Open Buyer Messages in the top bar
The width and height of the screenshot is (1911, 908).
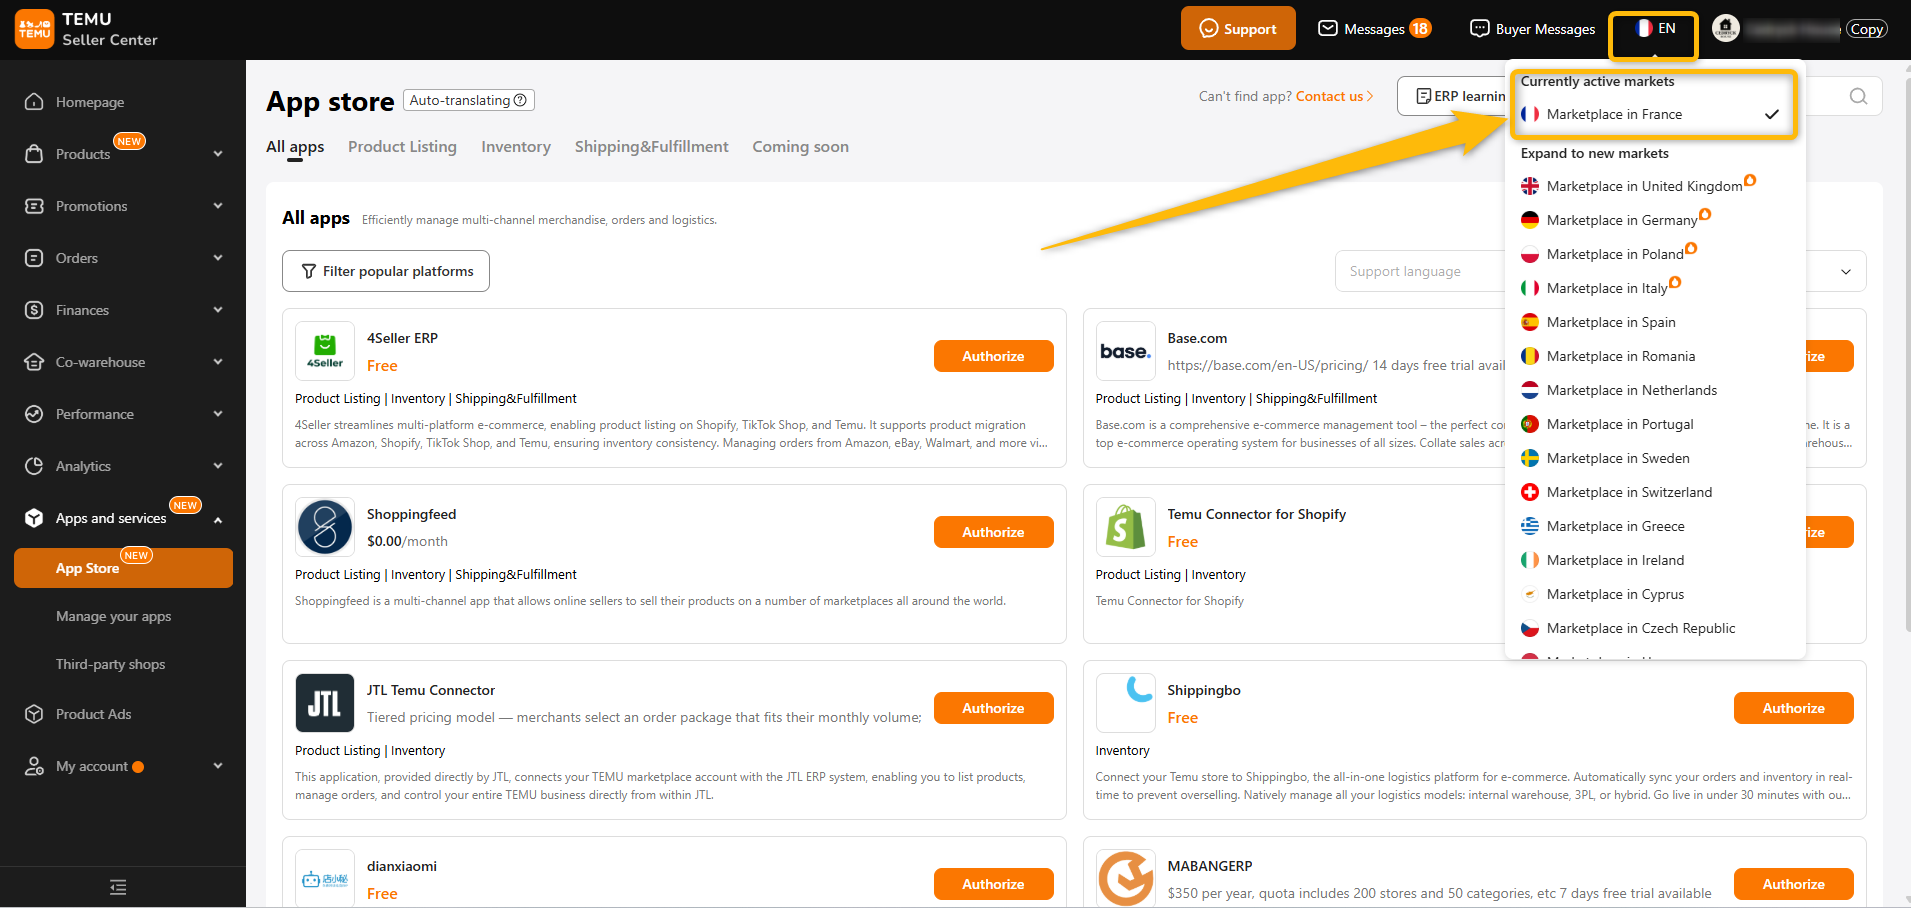(1533, 29)
